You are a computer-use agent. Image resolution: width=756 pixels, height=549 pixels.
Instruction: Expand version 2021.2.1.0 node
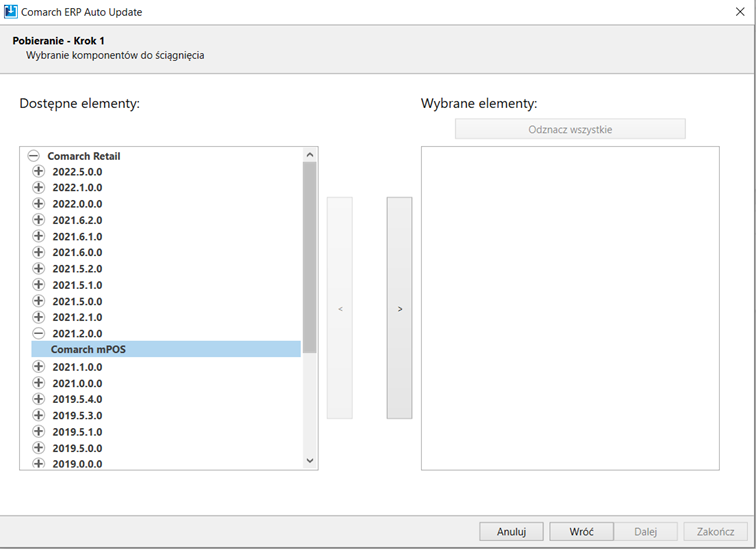coord(39,317)
